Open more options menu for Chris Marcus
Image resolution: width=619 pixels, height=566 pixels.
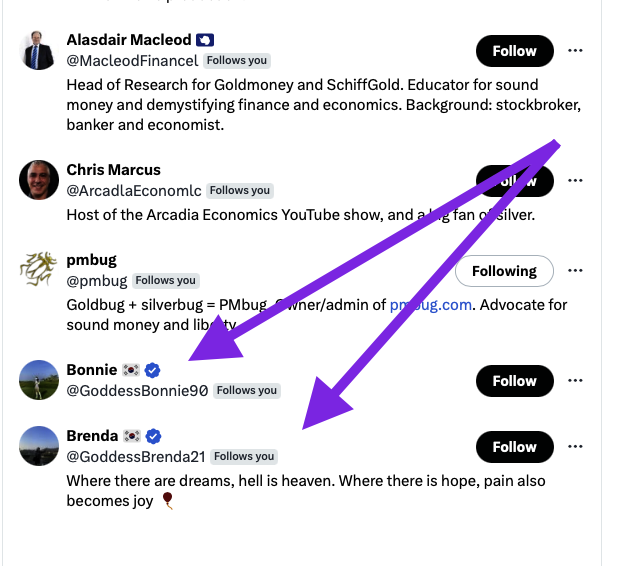575,180
